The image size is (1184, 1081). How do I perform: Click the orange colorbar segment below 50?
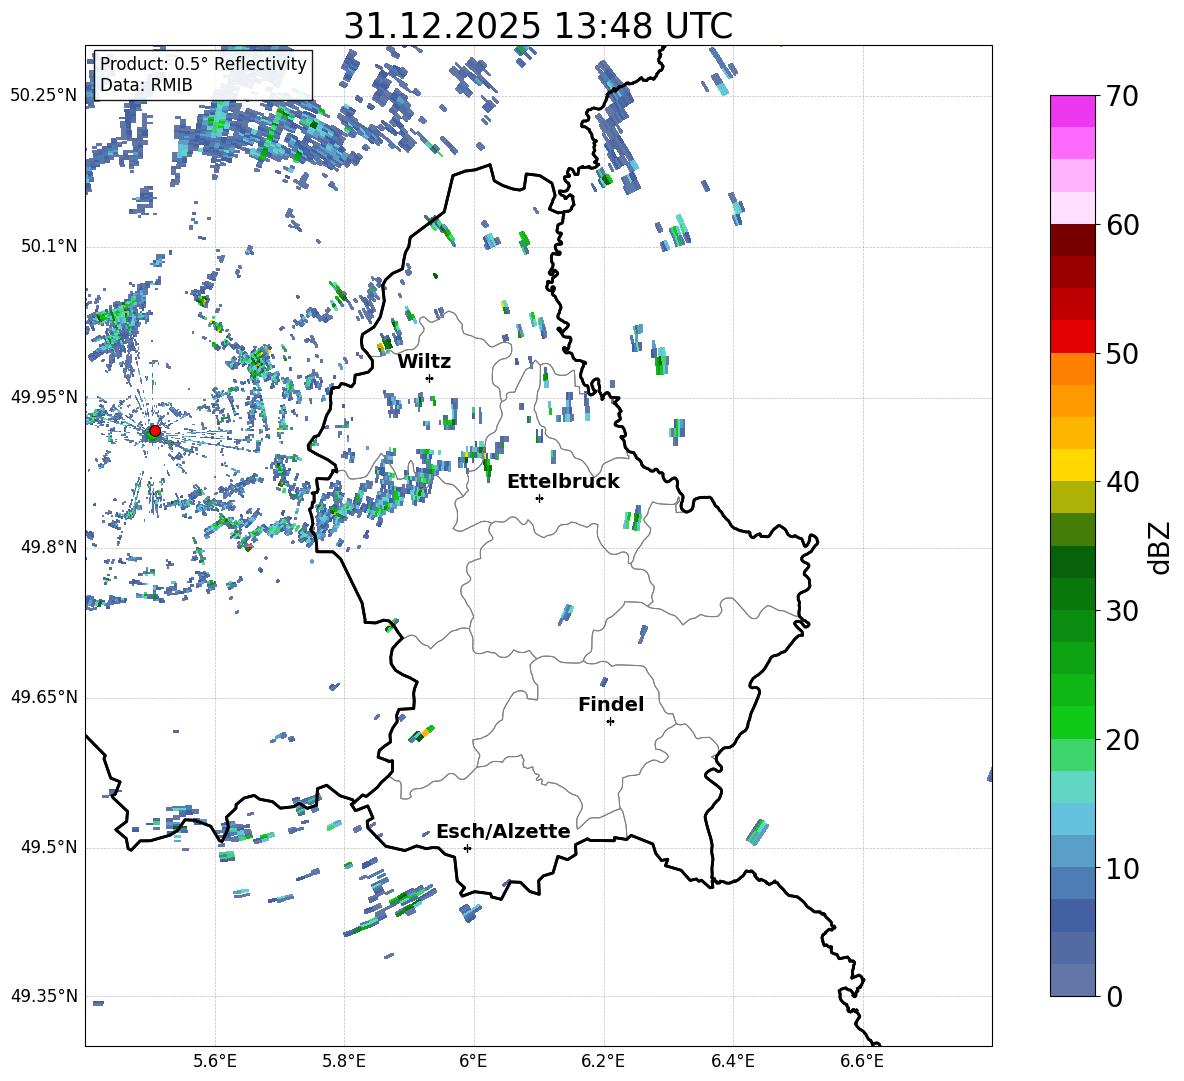1073,369
